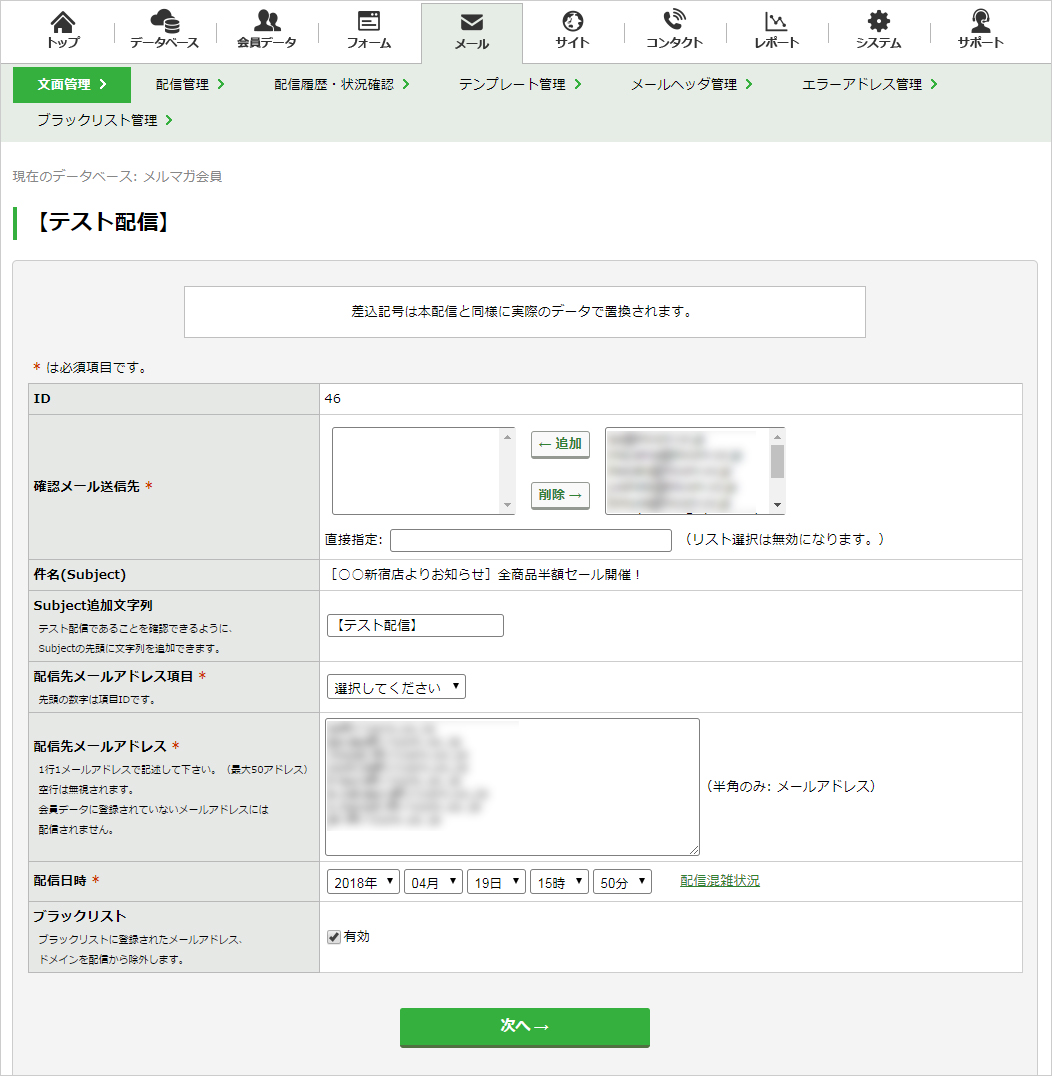Go to 配信管理 submenu
The width and height of the screenshot is (1052, 1076).
click(x=190, y=84)
